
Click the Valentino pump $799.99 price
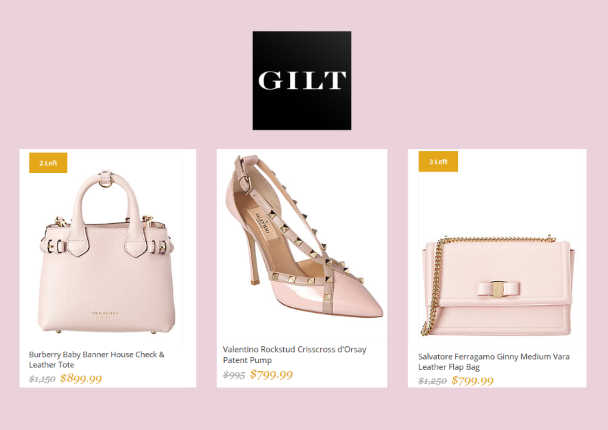(x=271, y=375)
